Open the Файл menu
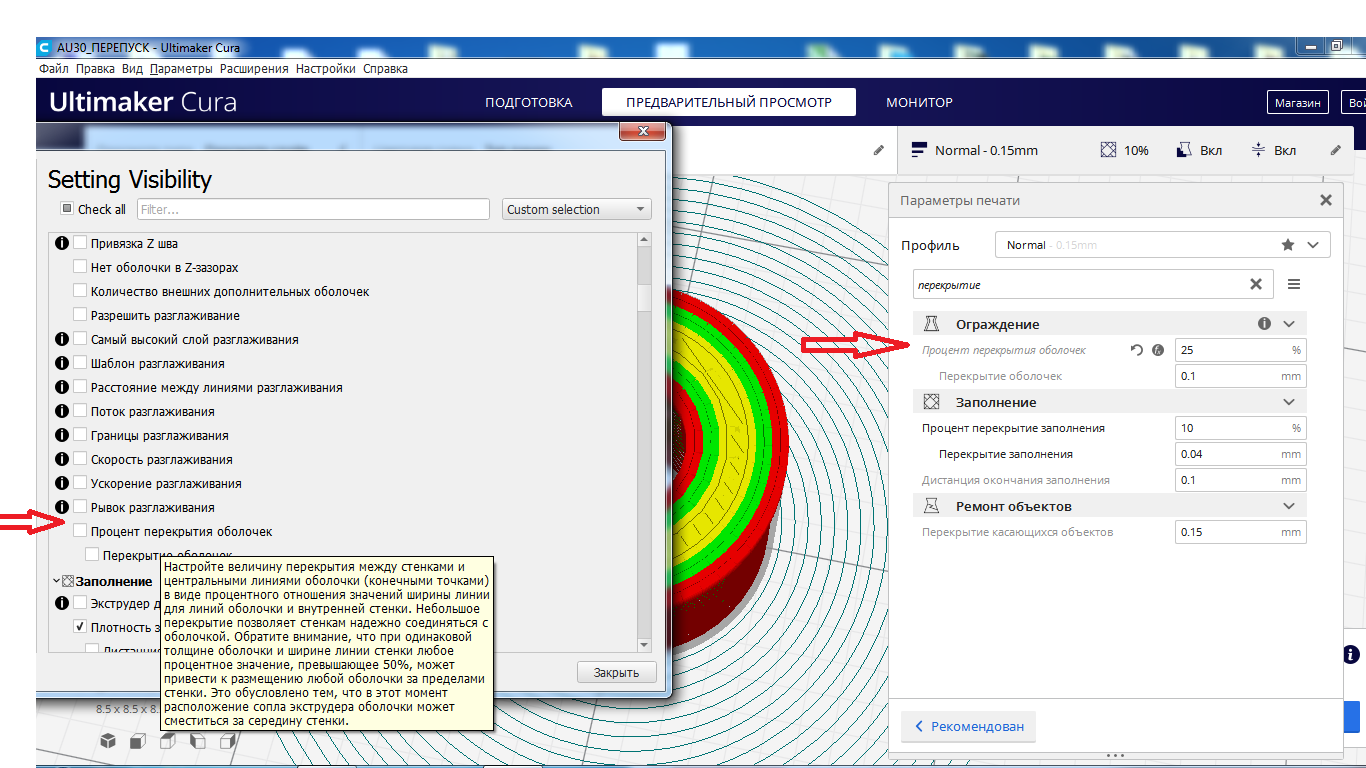The height and width of the screenshot is (768, 1366). tap(54, 69)
